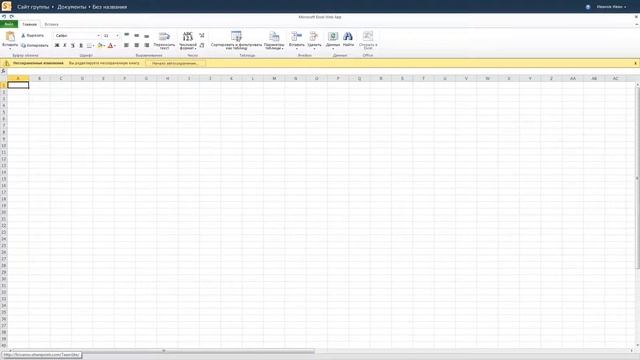The image size is (640, 360).
Task: Select column header AA
Action: click(x=573, y=78)
